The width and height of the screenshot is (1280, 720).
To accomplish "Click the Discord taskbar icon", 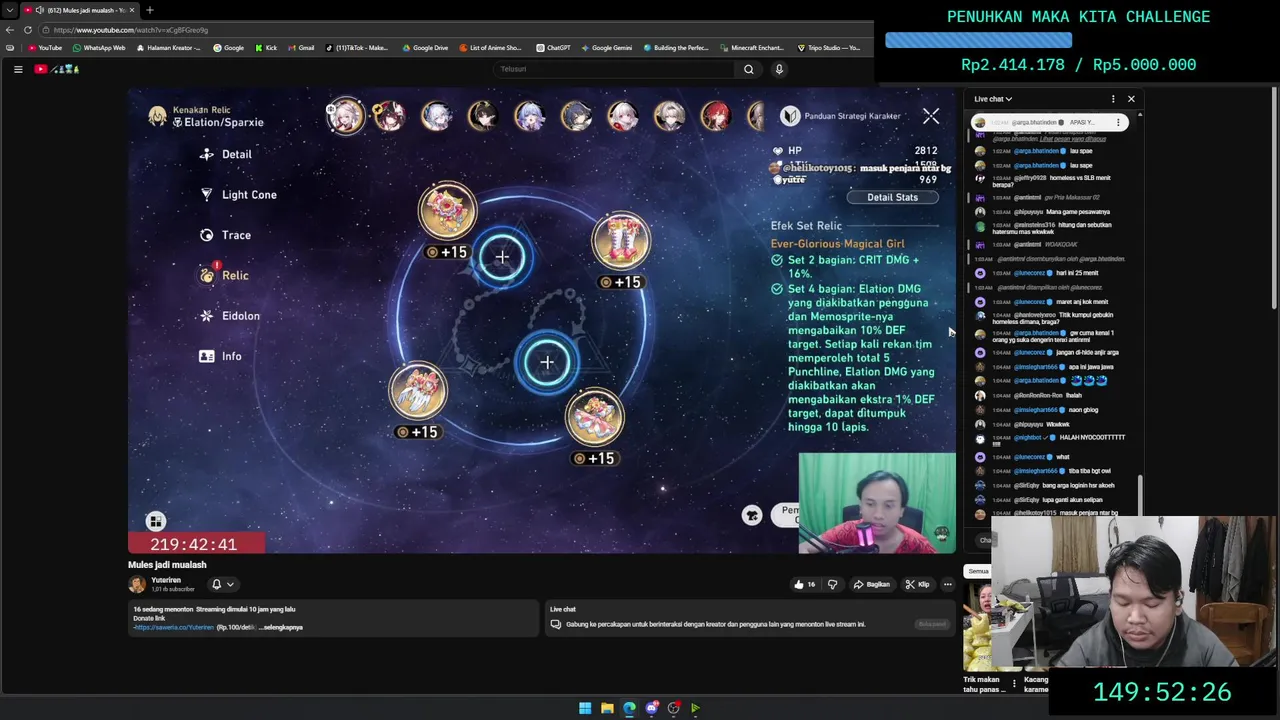I will 651,708.
